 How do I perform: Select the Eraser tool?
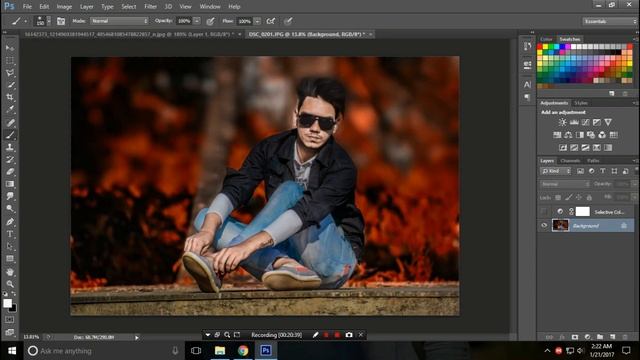coord(10,172)
